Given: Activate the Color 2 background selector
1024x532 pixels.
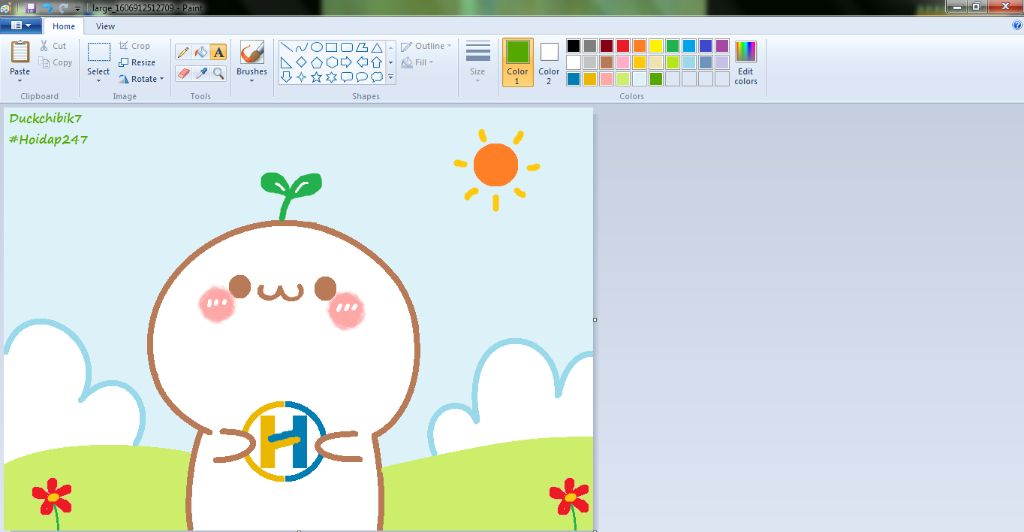Looking at the screenshot, I should click(549, 62).
